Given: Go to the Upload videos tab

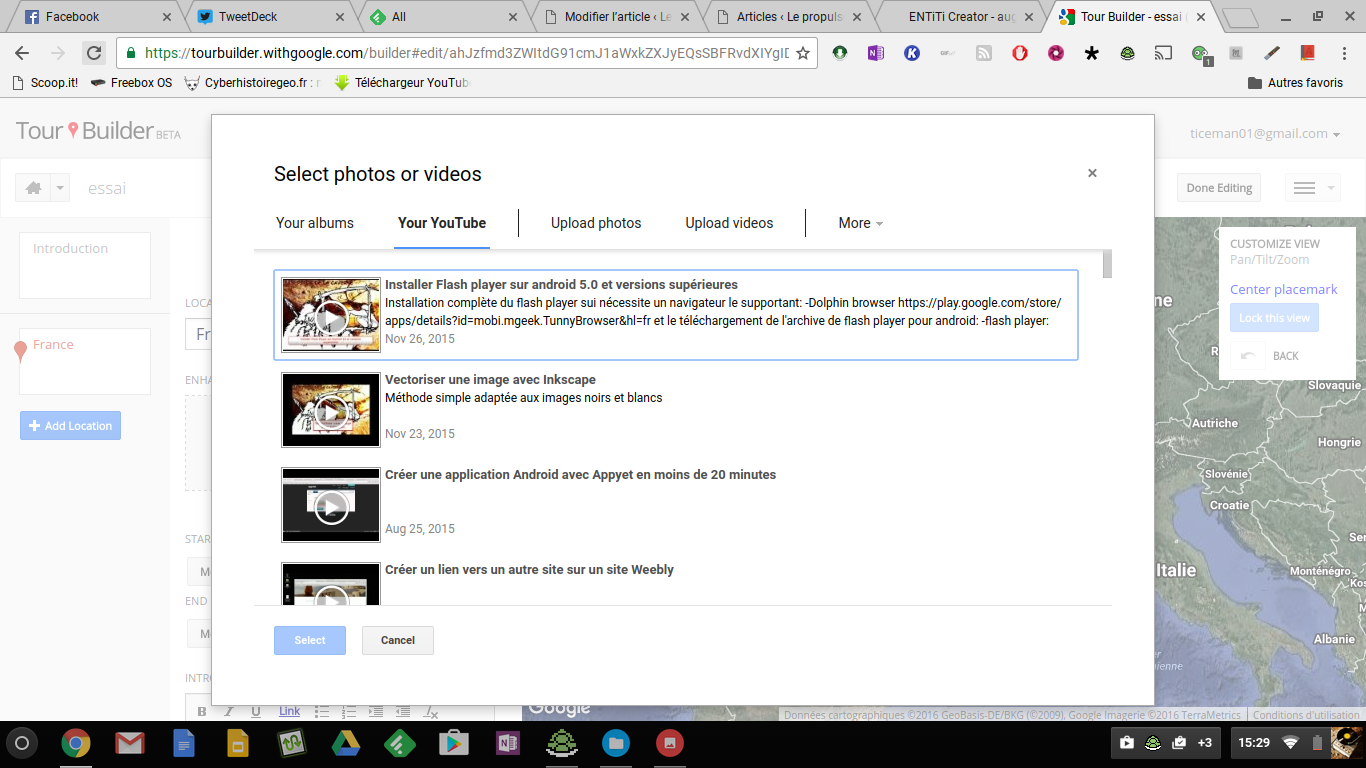Looking at the screenshot, I should click(729, 223).
